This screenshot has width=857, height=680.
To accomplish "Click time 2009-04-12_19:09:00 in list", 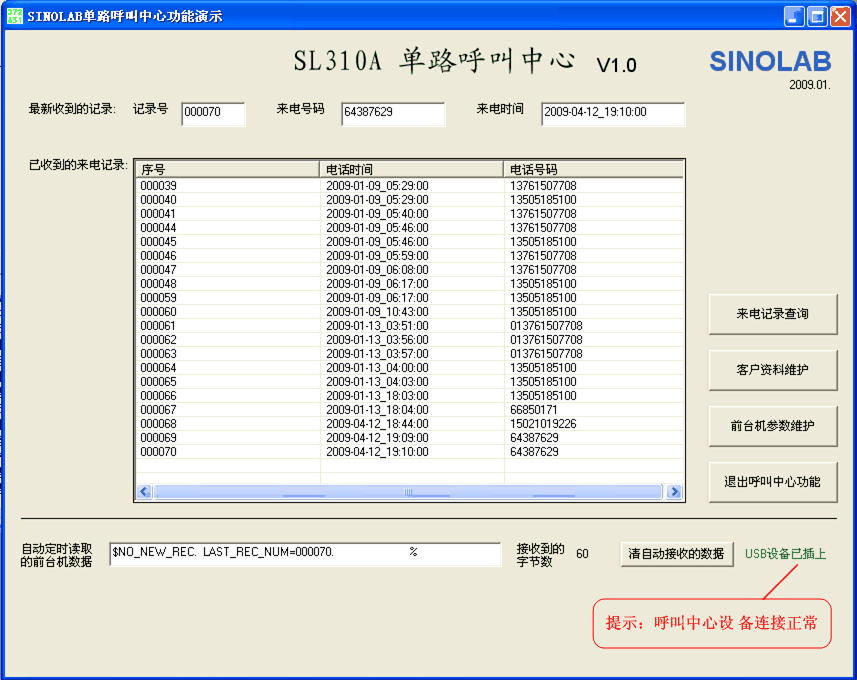I will pyautogui.click(x=377, y=438).
